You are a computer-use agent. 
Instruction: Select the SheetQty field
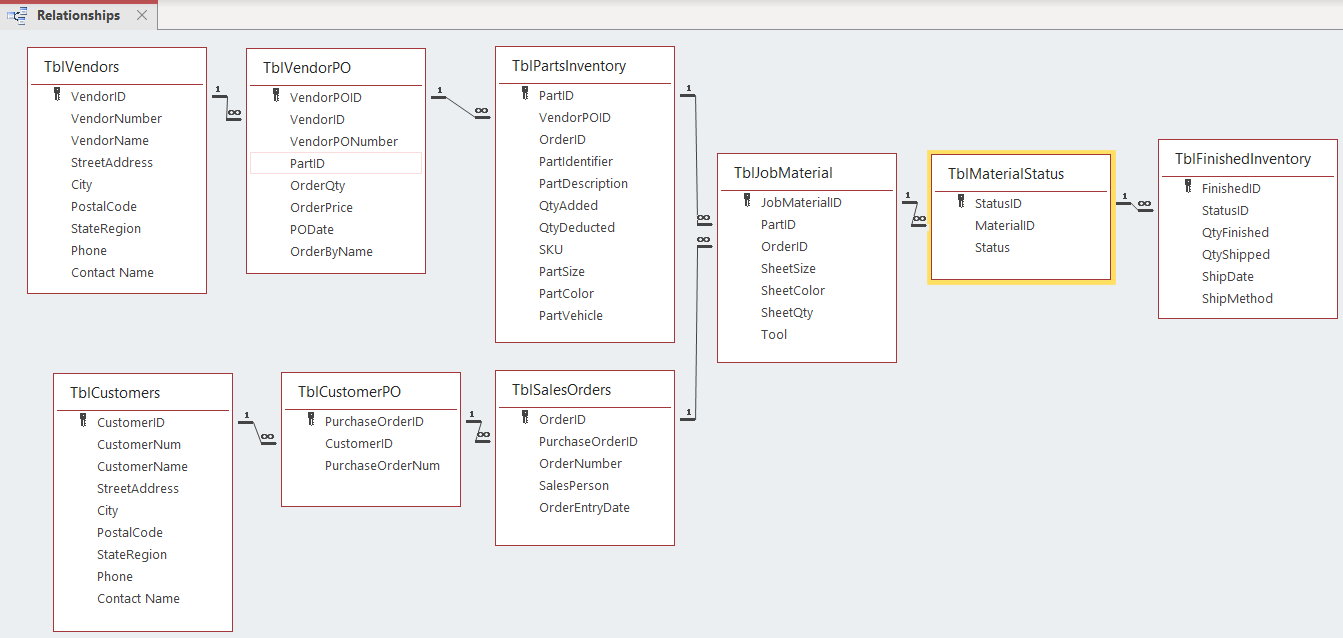787,312
